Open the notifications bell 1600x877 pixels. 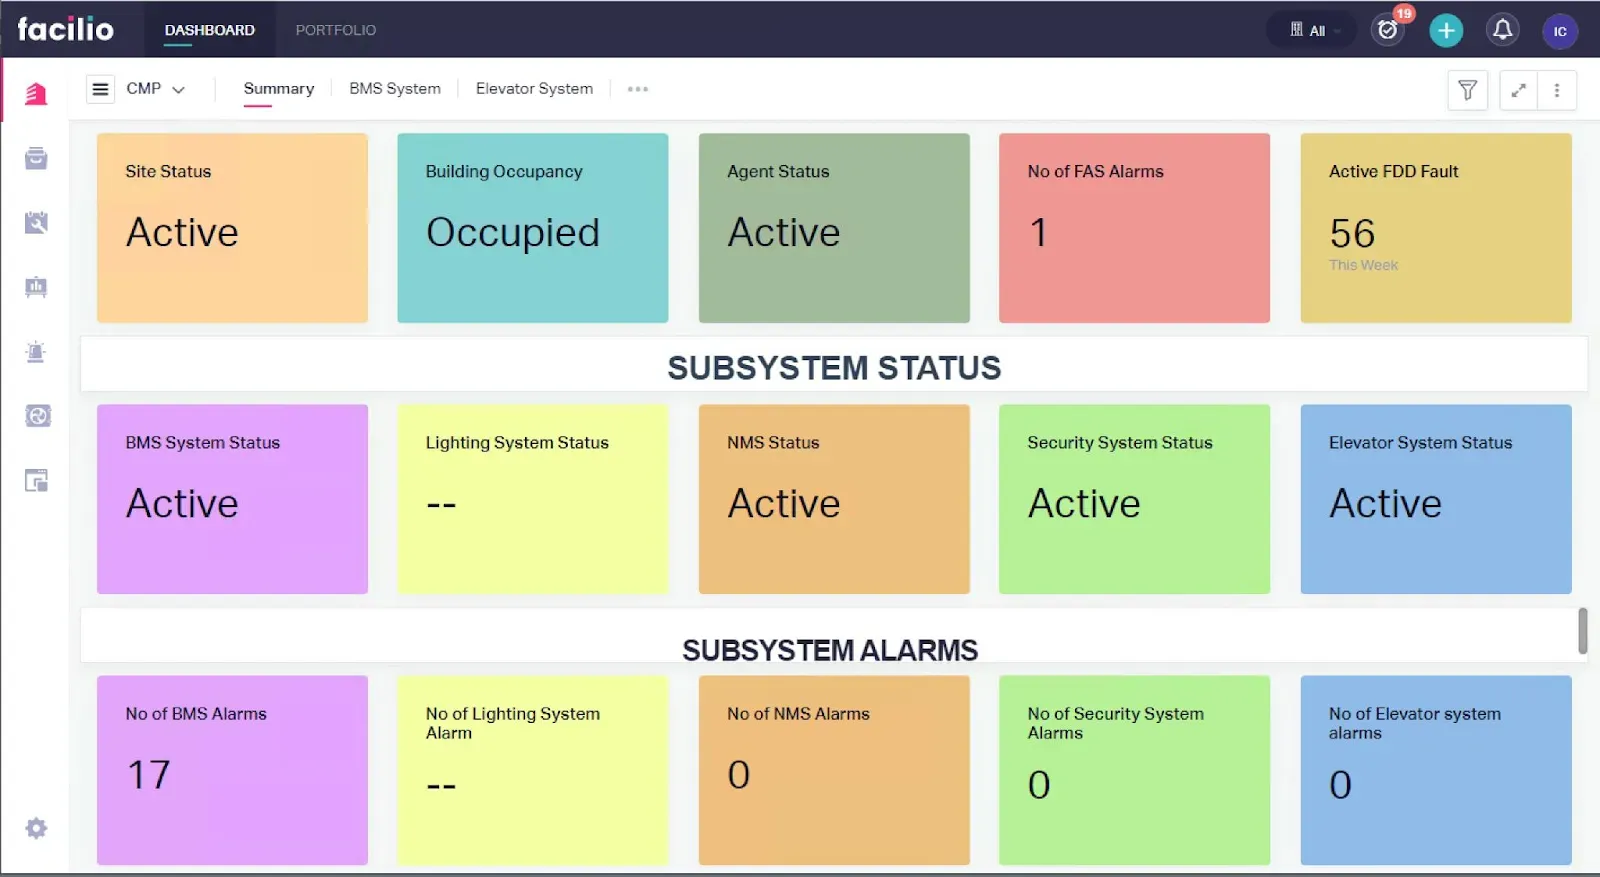[x=1502, y=30]
